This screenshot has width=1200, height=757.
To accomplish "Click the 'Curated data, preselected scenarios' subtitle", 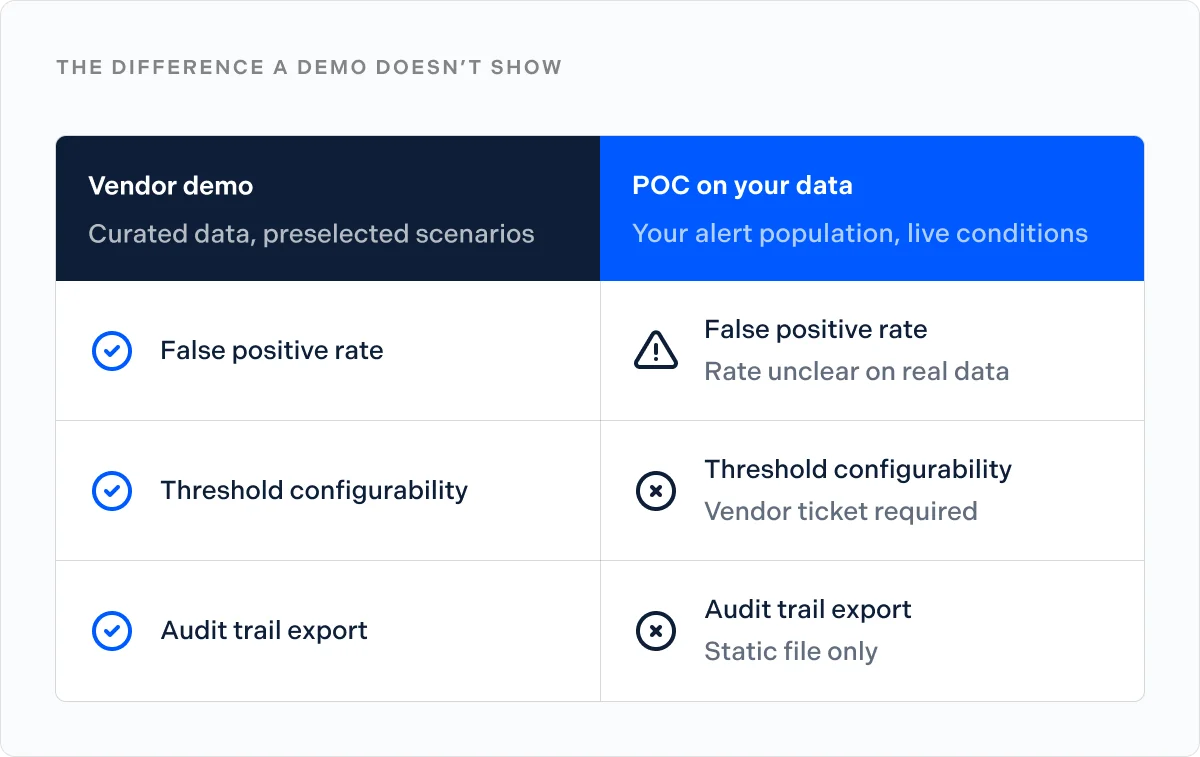I will point(311,234).
